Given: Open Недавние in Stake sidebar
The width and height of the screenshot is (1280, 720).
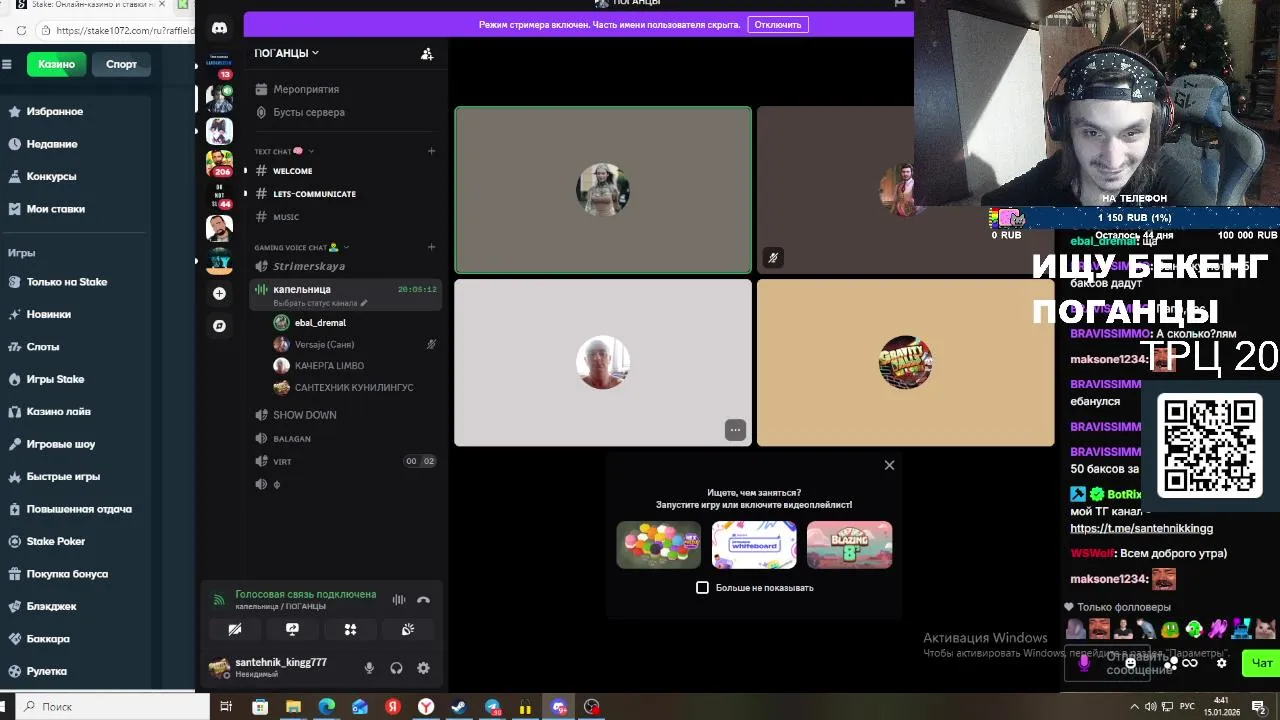Looking at the screenshot, I should (x=51, y=144).
